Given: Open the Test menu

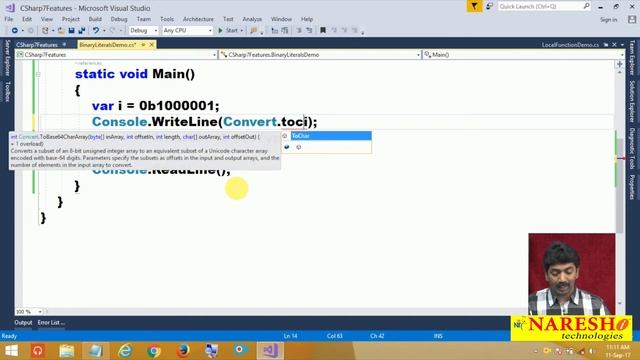Looking at the screenshot, I should click(228, 19).
